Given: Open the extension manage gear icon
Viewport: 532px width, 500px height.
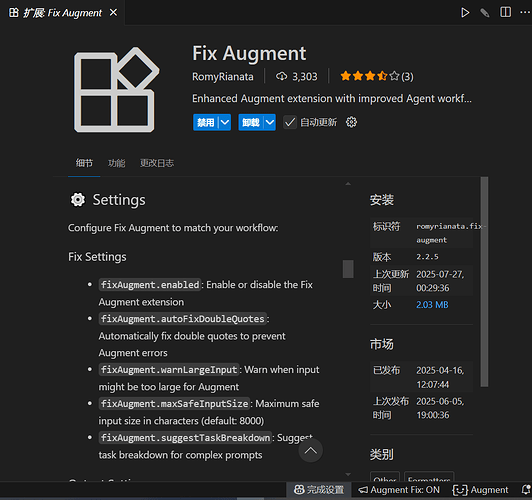Looking at the screenshot, I should [351, 122].
